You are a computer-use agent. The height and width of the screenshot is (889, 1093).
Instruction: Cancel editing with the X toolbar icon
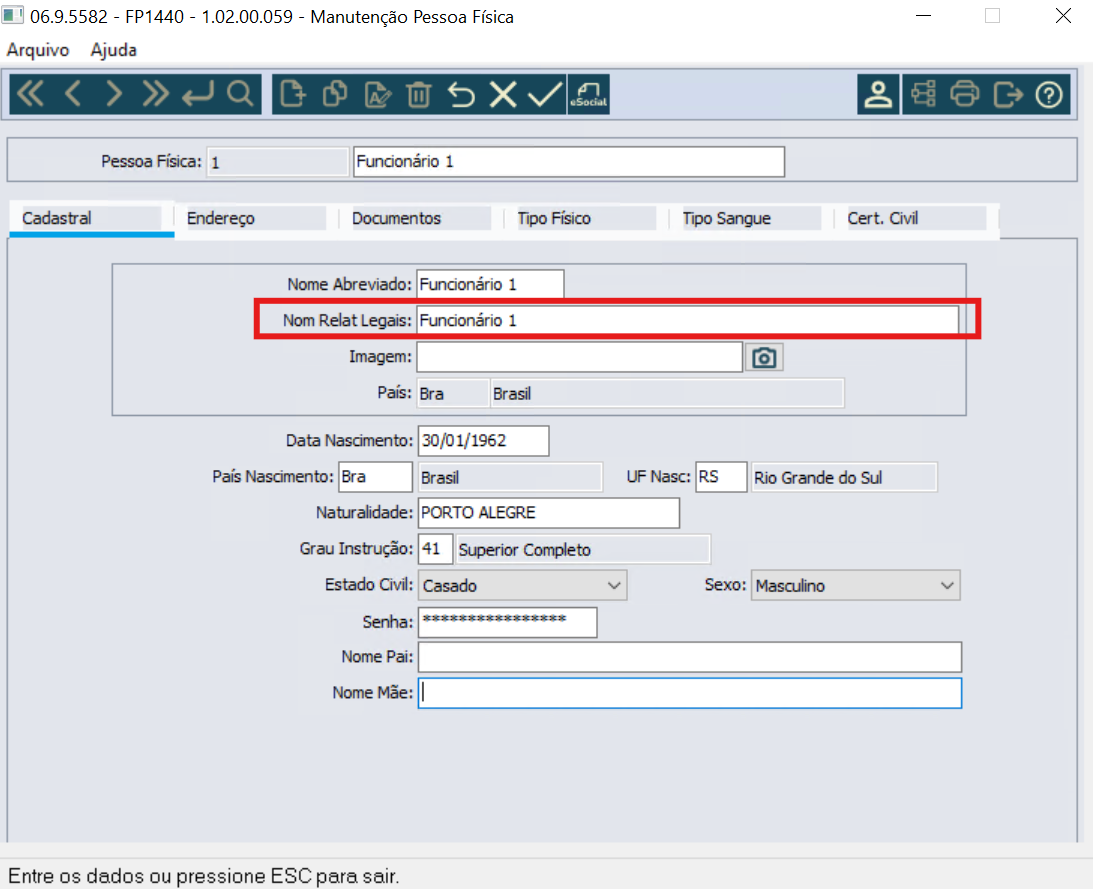pos(503,93)
